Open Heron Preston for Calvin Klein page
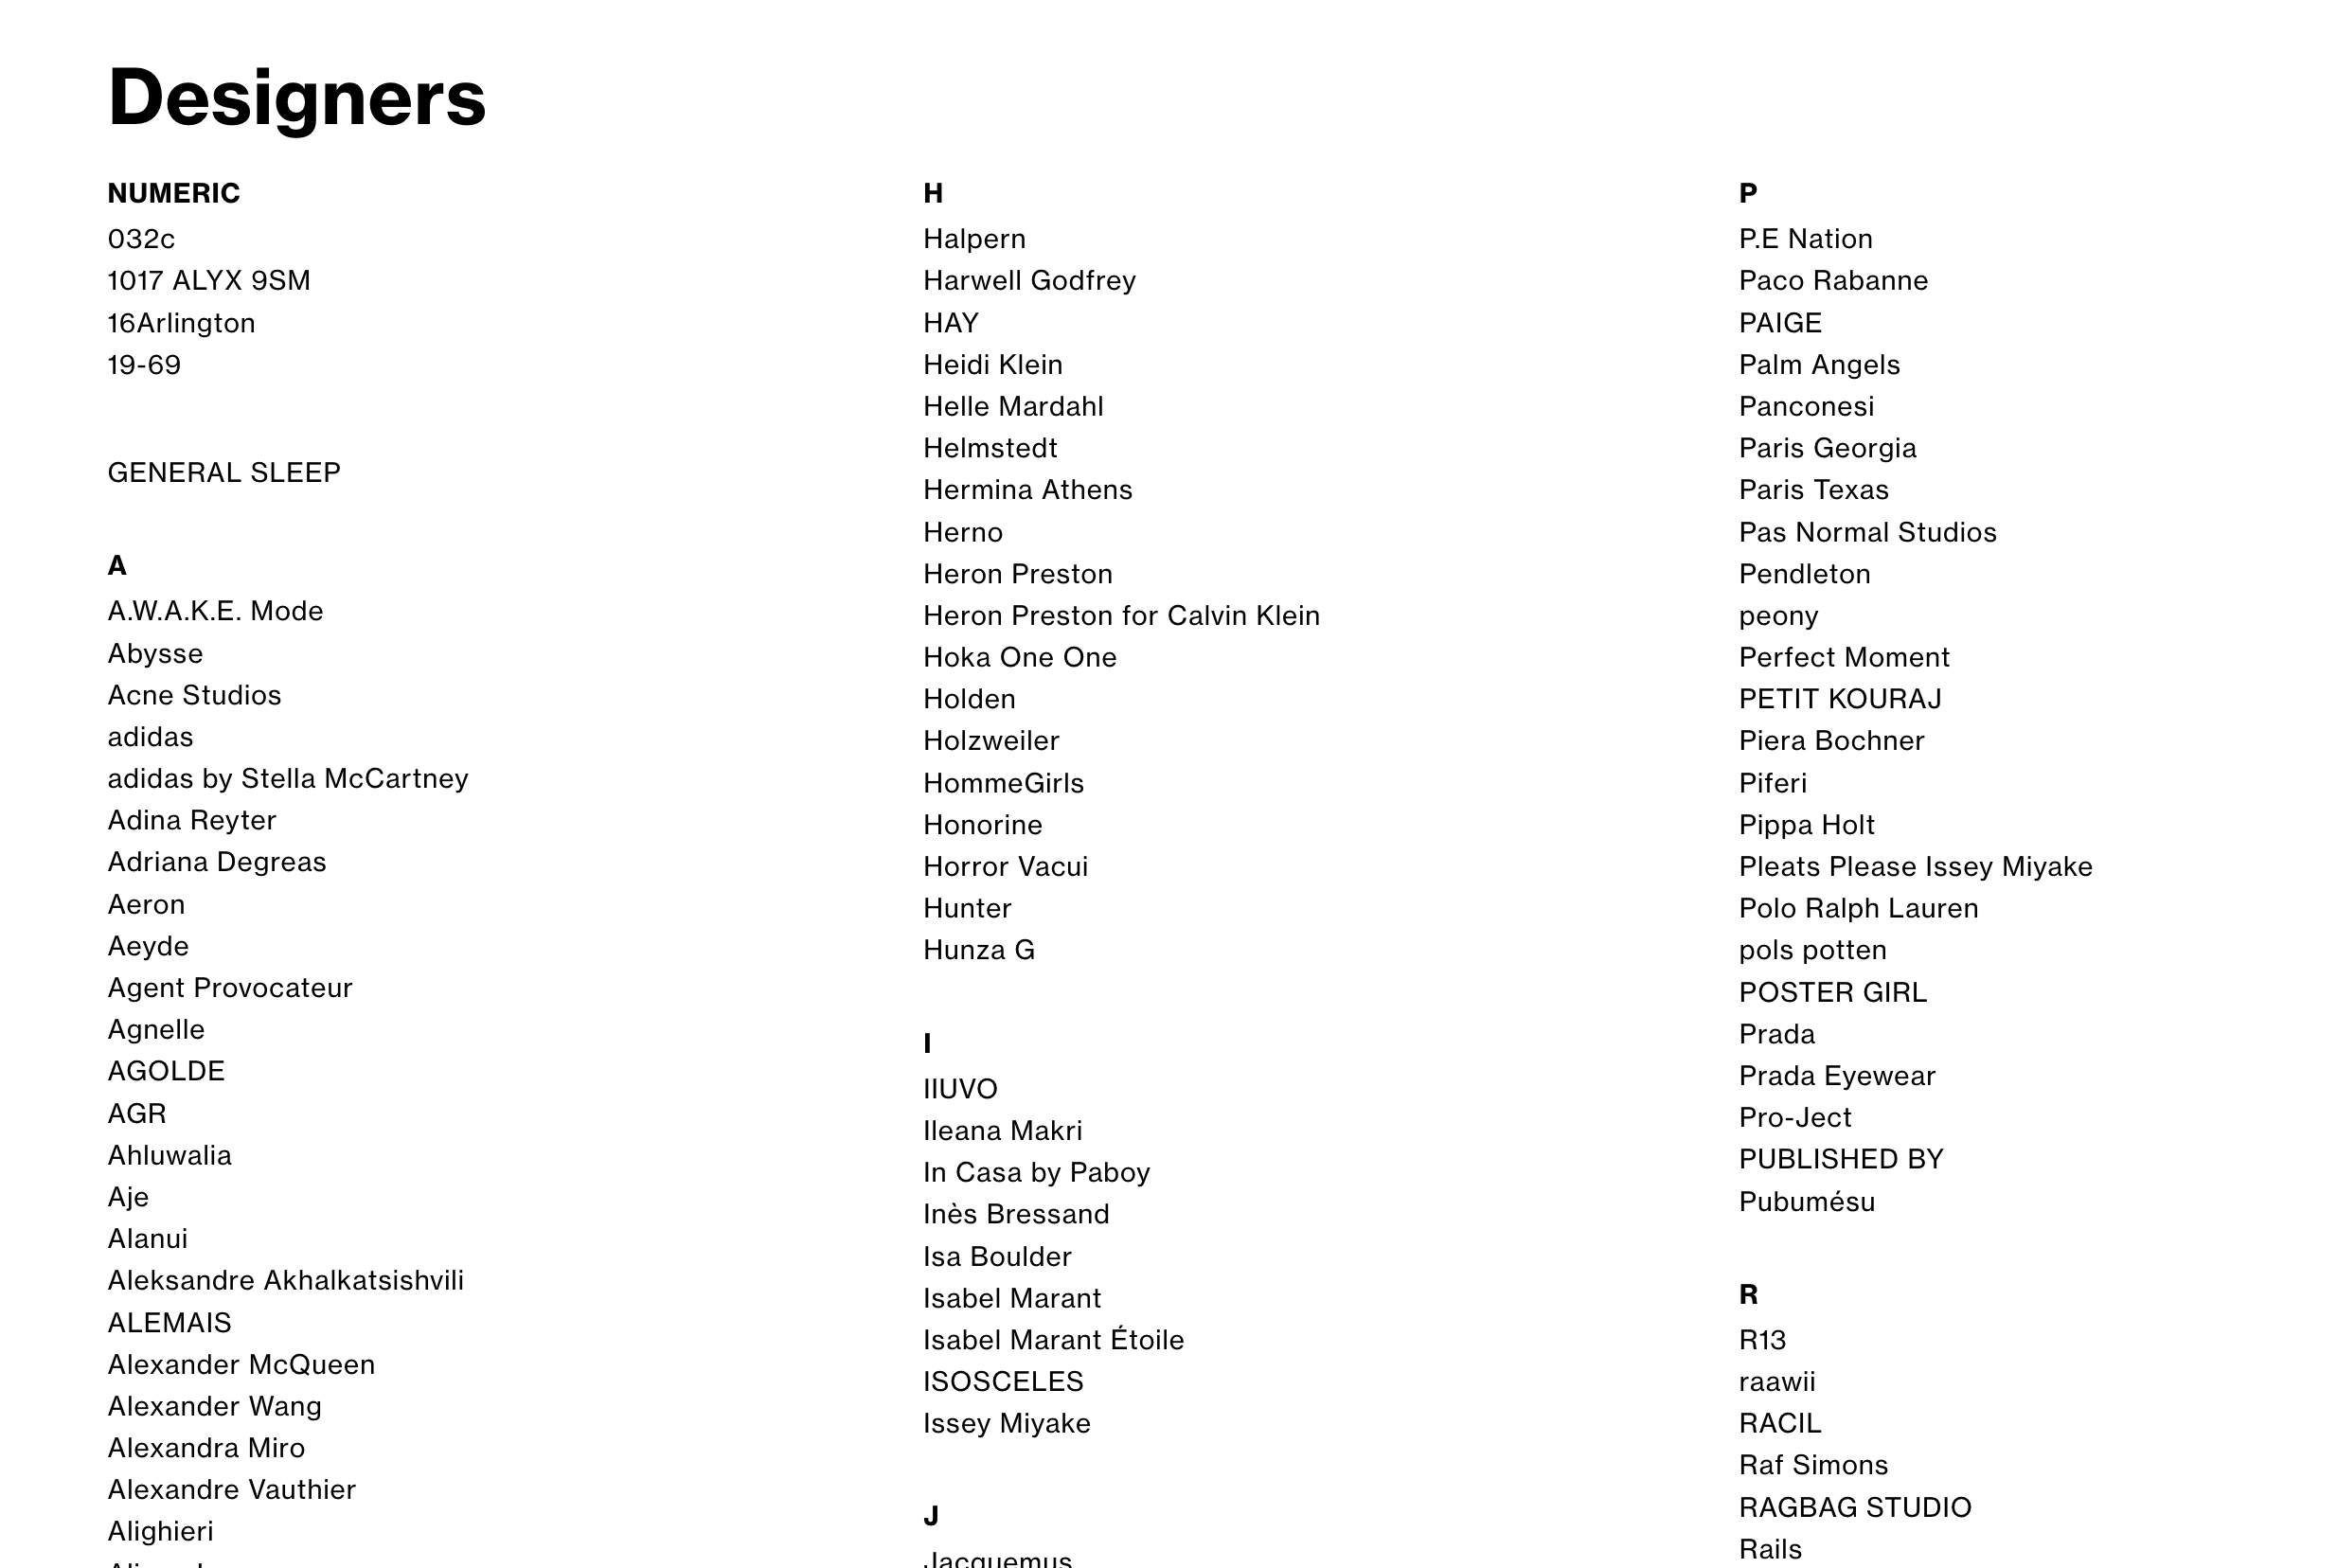The width and height of the screenshot is (2337, 1568). 1121,615
